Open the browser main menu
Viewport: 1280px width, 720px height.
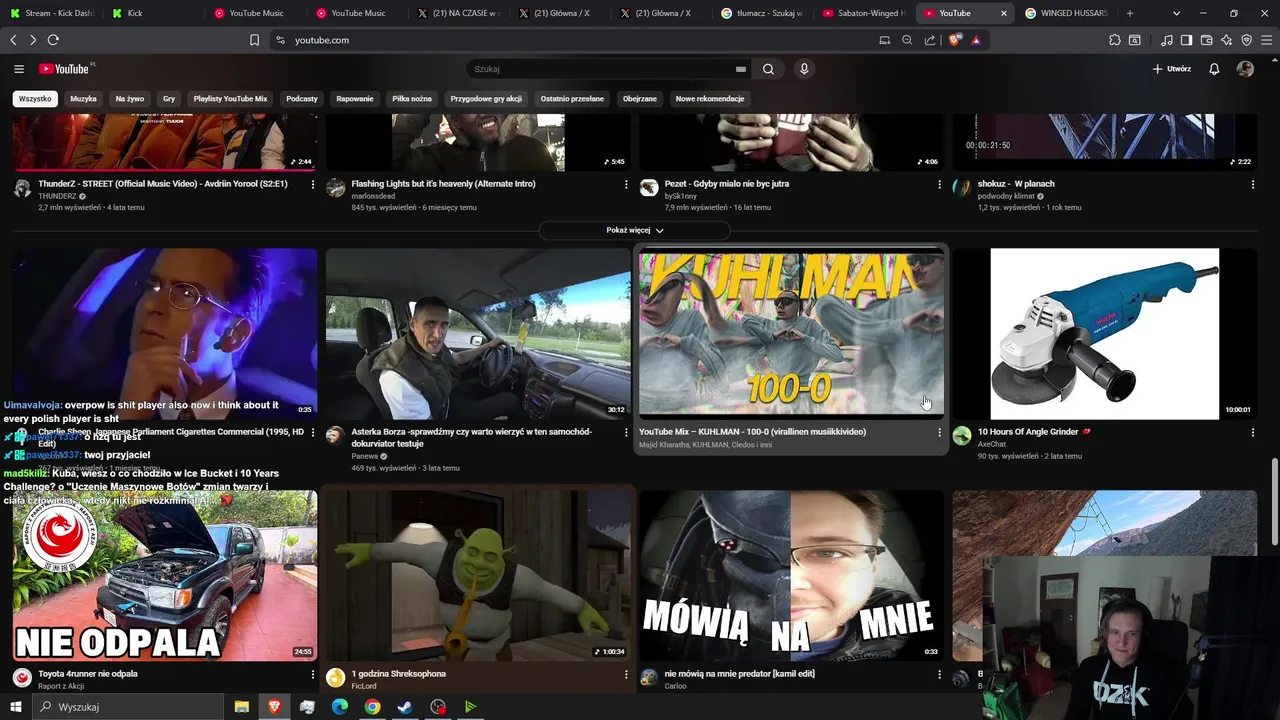point(1266,40)
